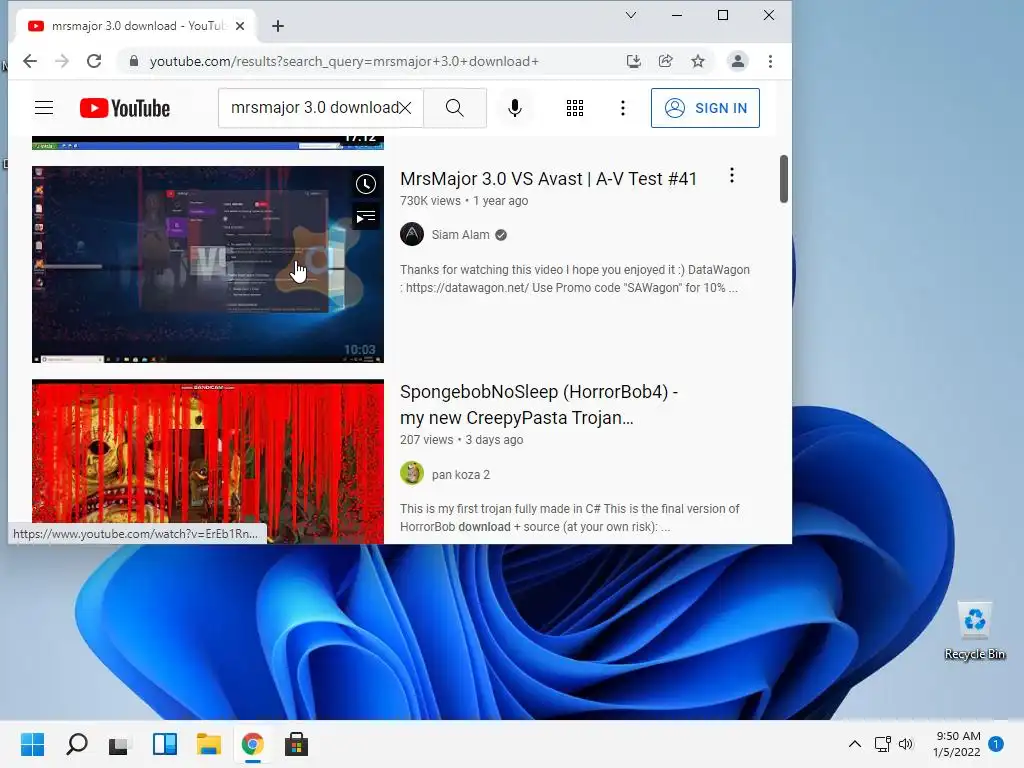
Task: Open the Chrome profile avatar
Action: coord(738,61)
